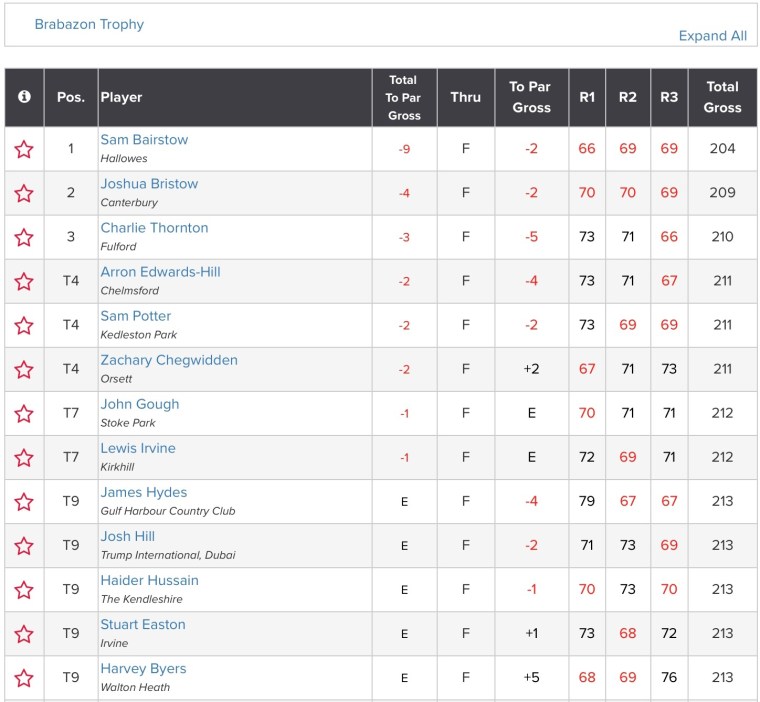Mark Arron Edwards-Hill's star icon
The image size is (760, 702).
24,281
